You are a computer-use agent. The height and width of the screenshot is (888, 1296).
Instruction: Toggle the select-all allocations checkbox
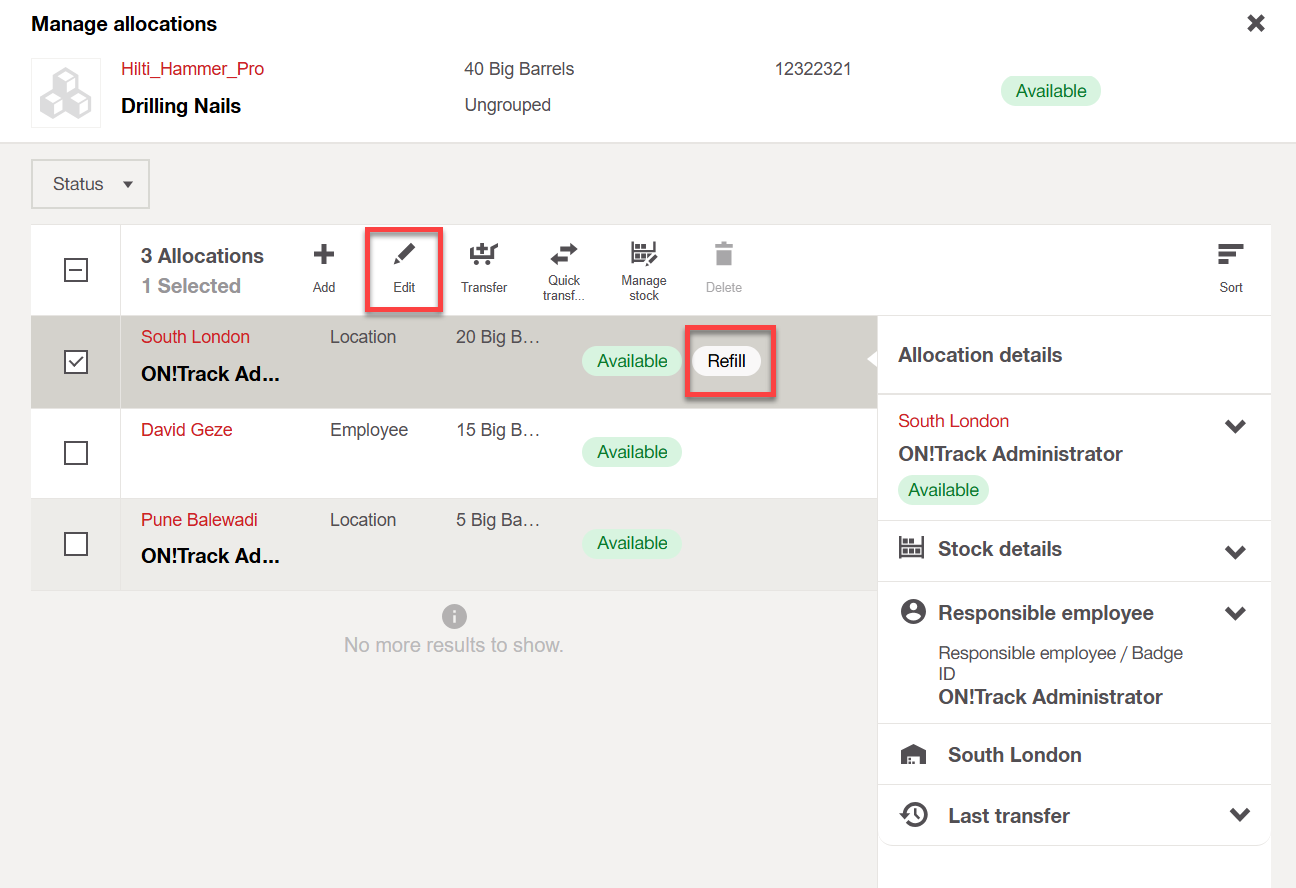pyautogui.click(x=76, y=270)
